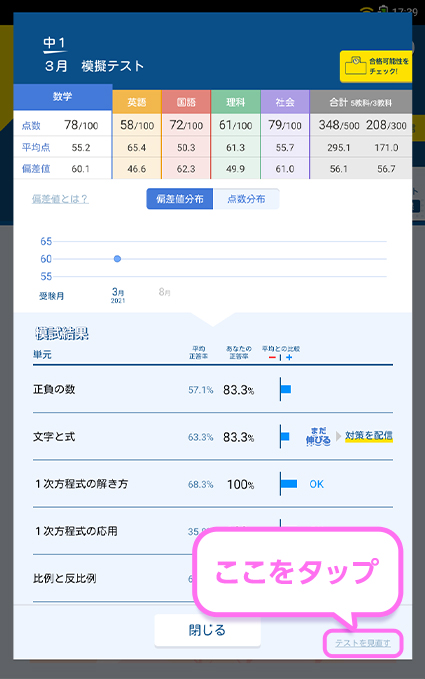Click the 閉じる button

pos(208,630)
